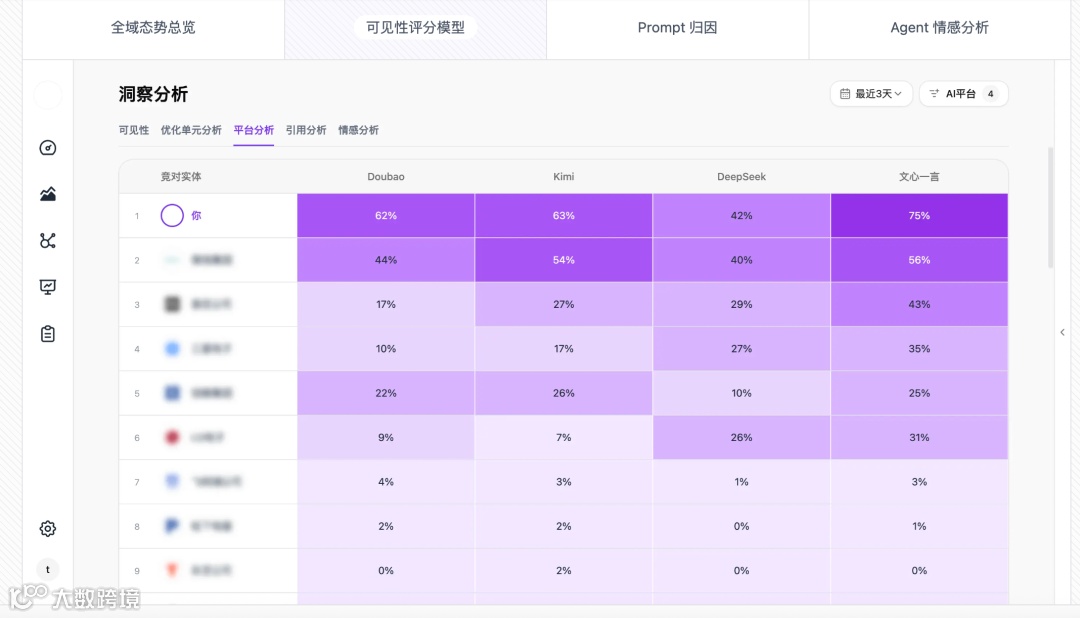Viewport: 1080px width, 618px height.
Task: Click the area chart icon in sidebar
Action: (x=48, y=194)
